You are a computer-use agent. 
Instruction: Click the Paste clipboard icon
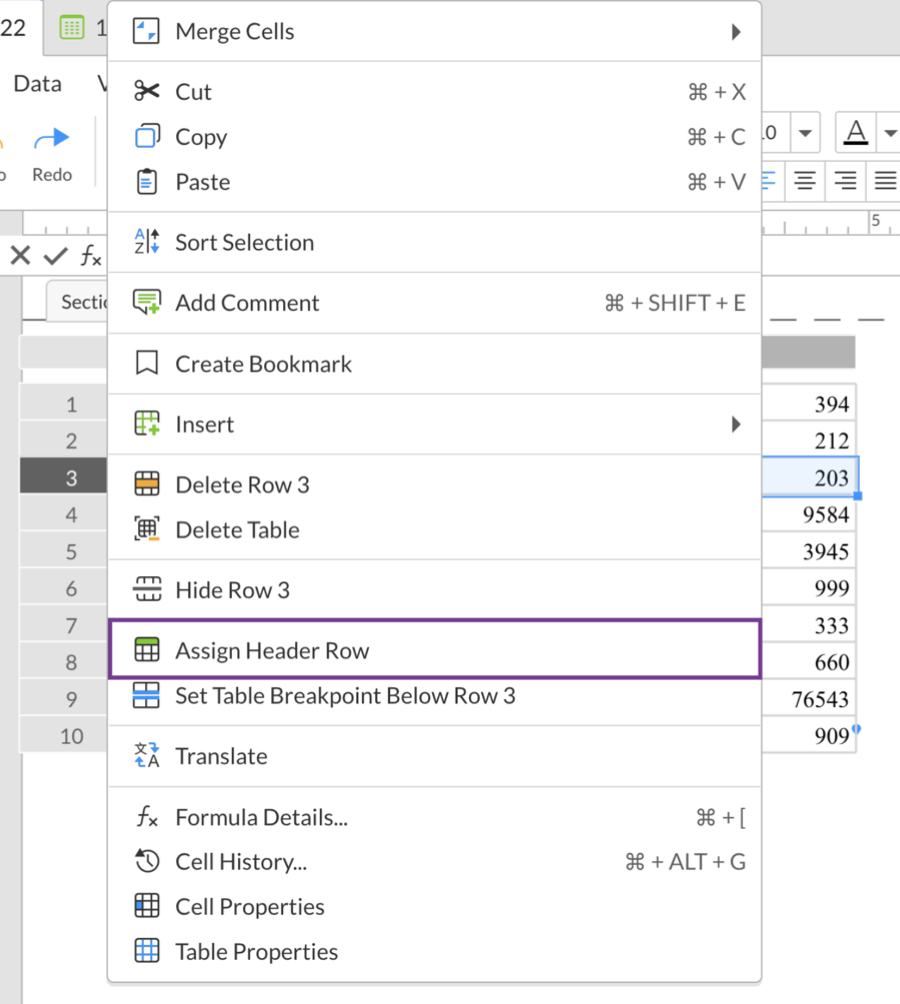[x=147, y=182]
